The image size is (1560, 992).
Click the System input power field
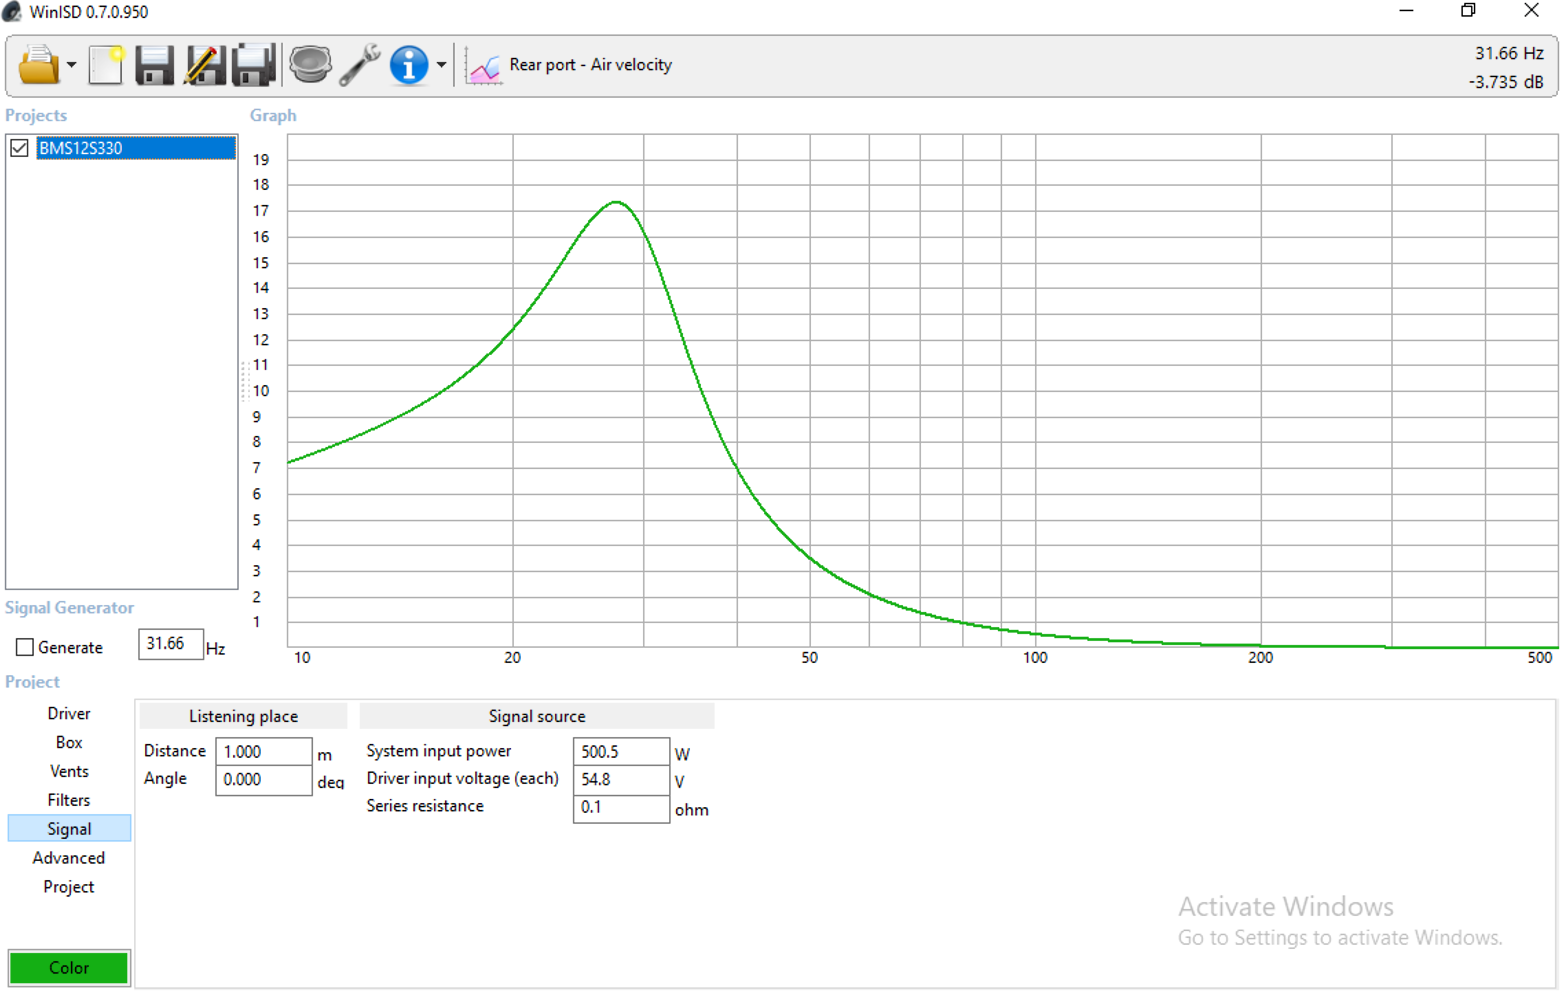point(621,752)
